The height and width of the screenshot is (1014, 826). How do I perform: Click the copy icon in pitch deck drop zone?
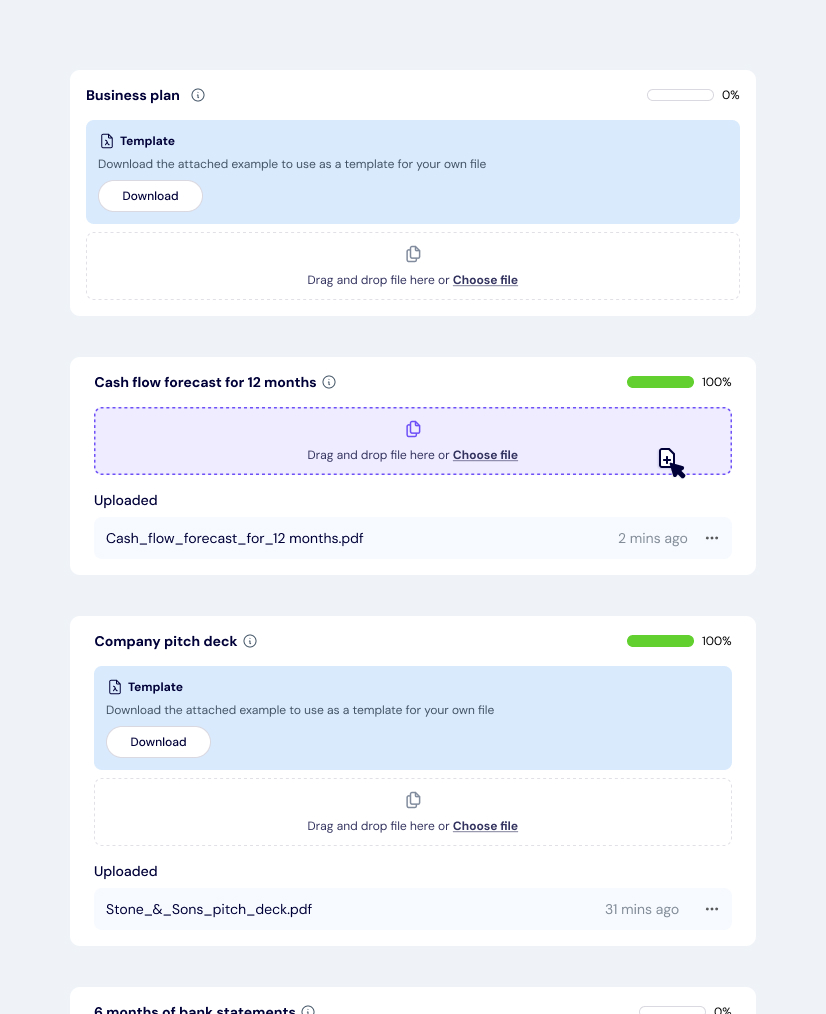[x=413, y=800]
